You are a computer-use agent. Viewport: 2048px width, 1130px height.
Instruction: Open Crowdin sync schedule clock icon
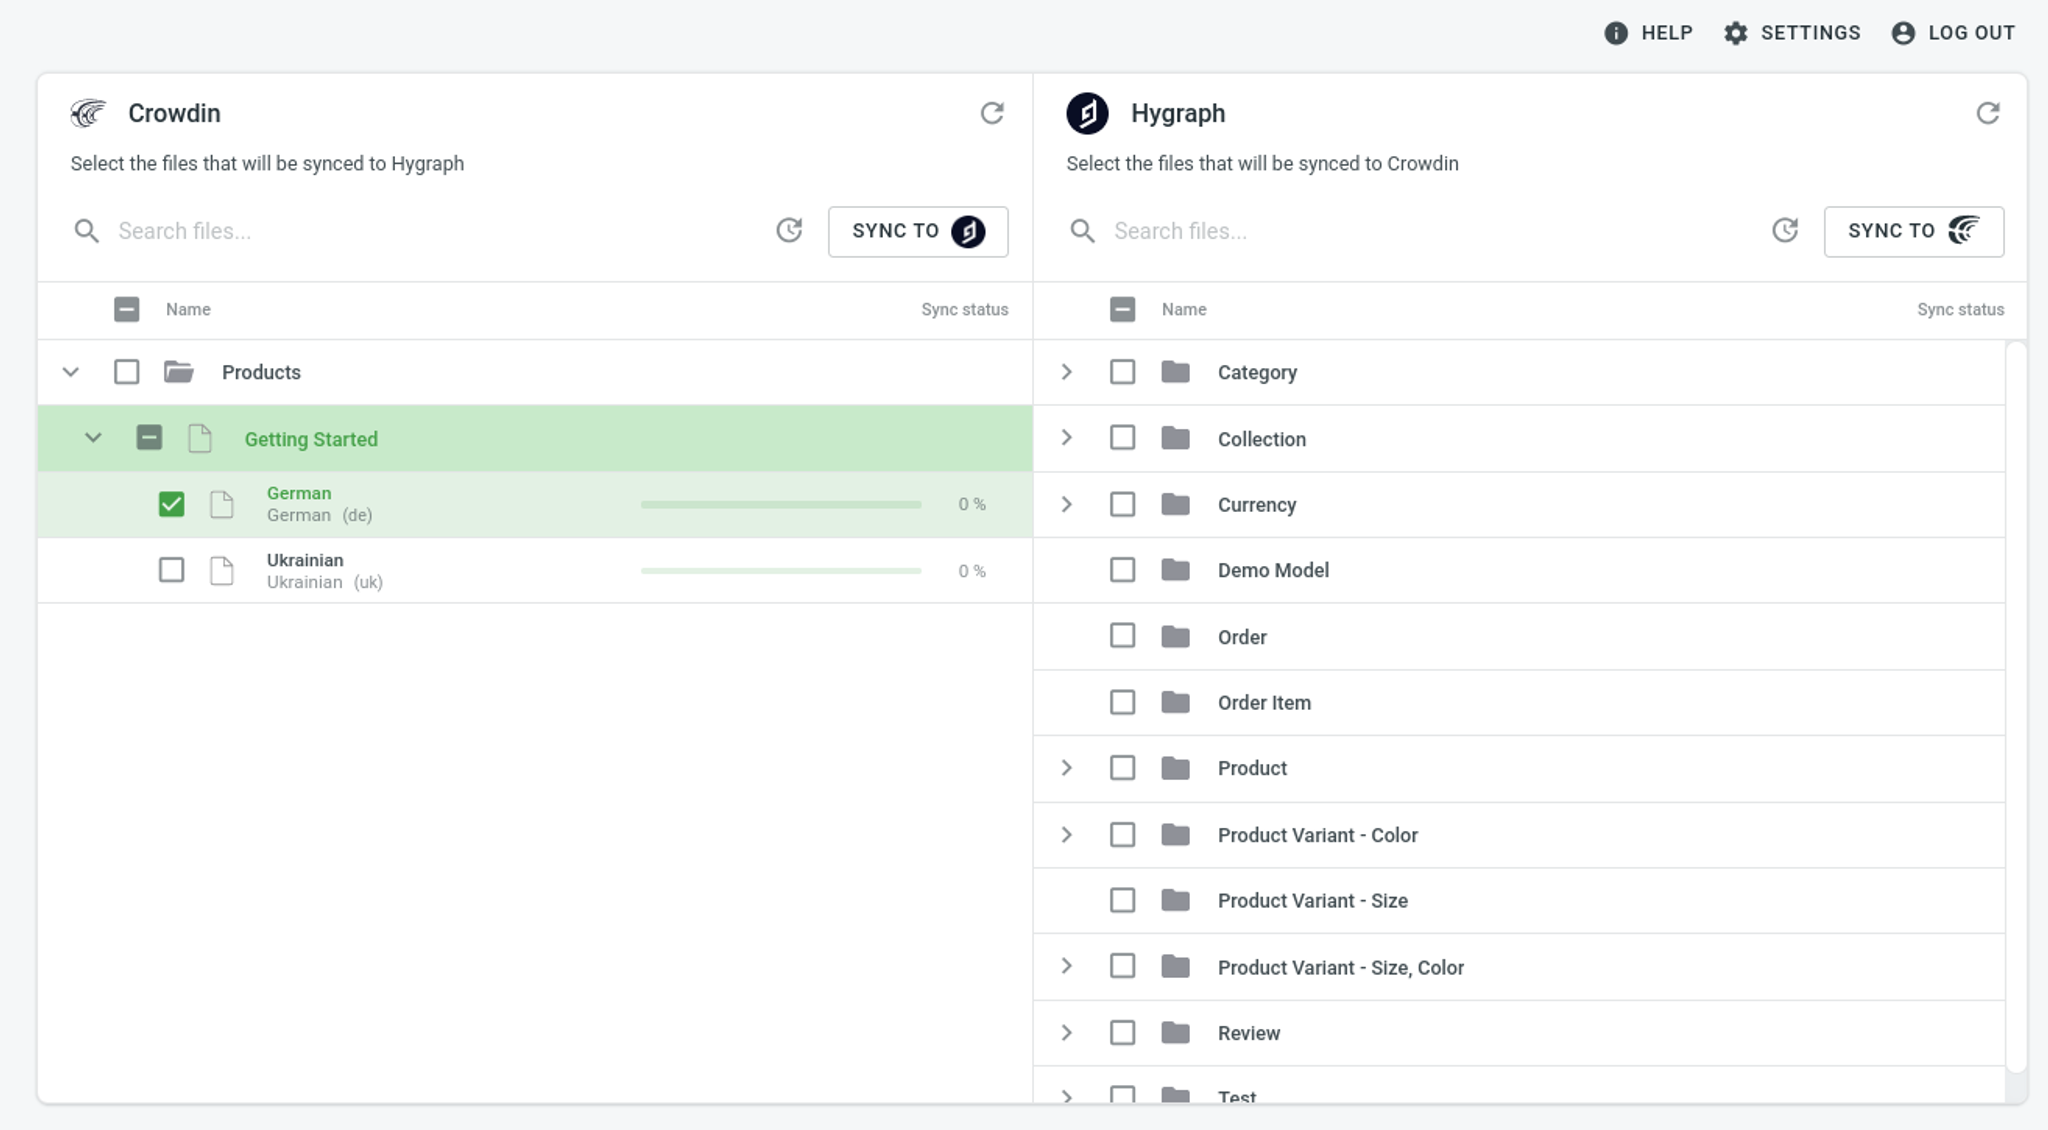tap(789, 231)
